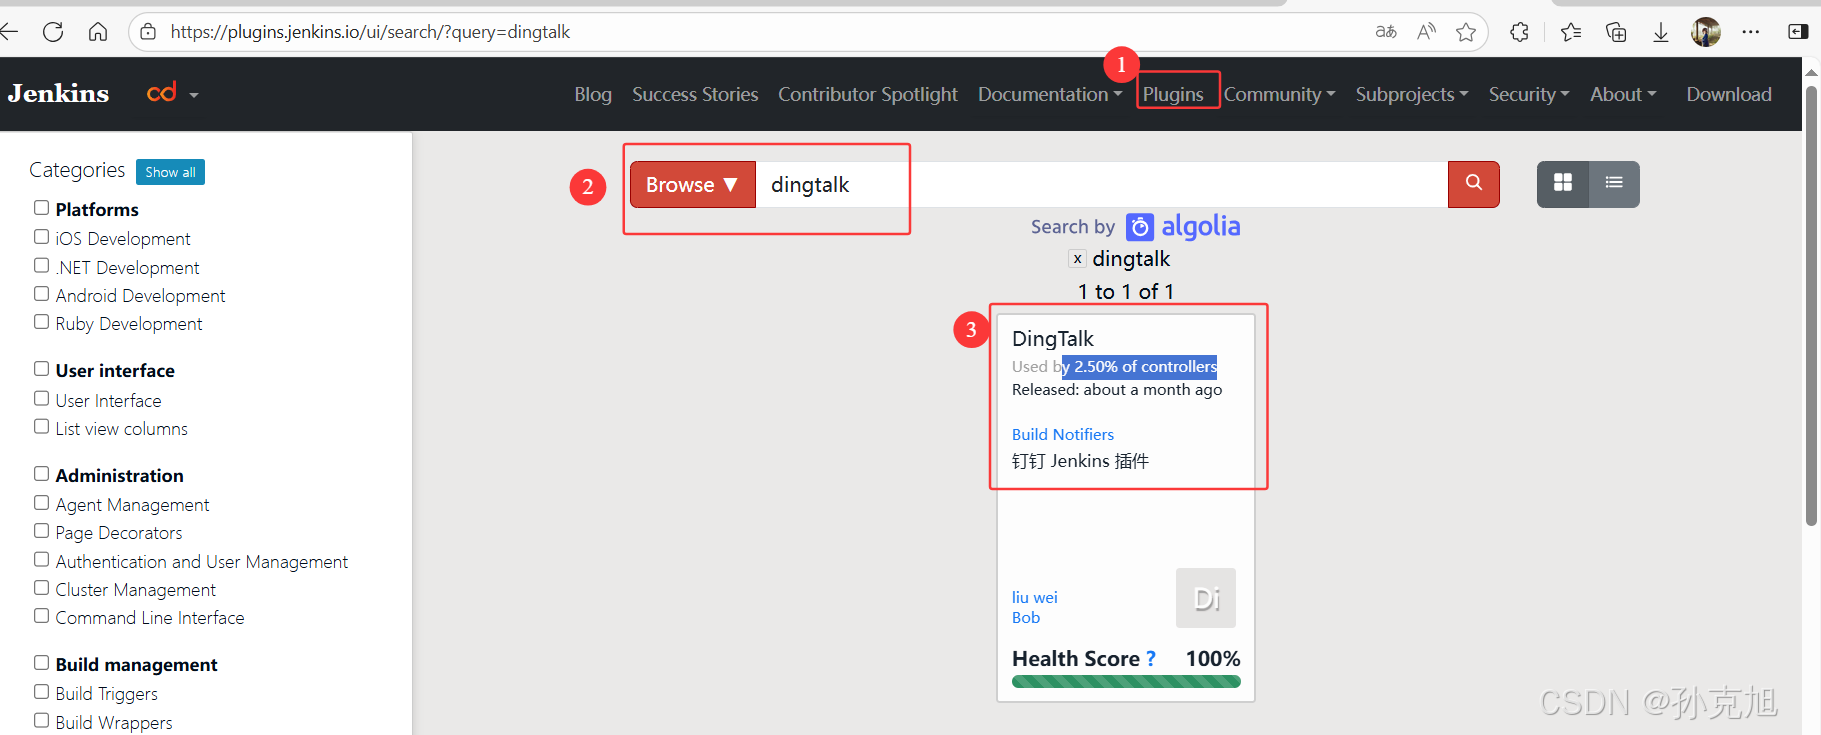Click the DingTalk plugin Di icon

[x=1206, y=598]
